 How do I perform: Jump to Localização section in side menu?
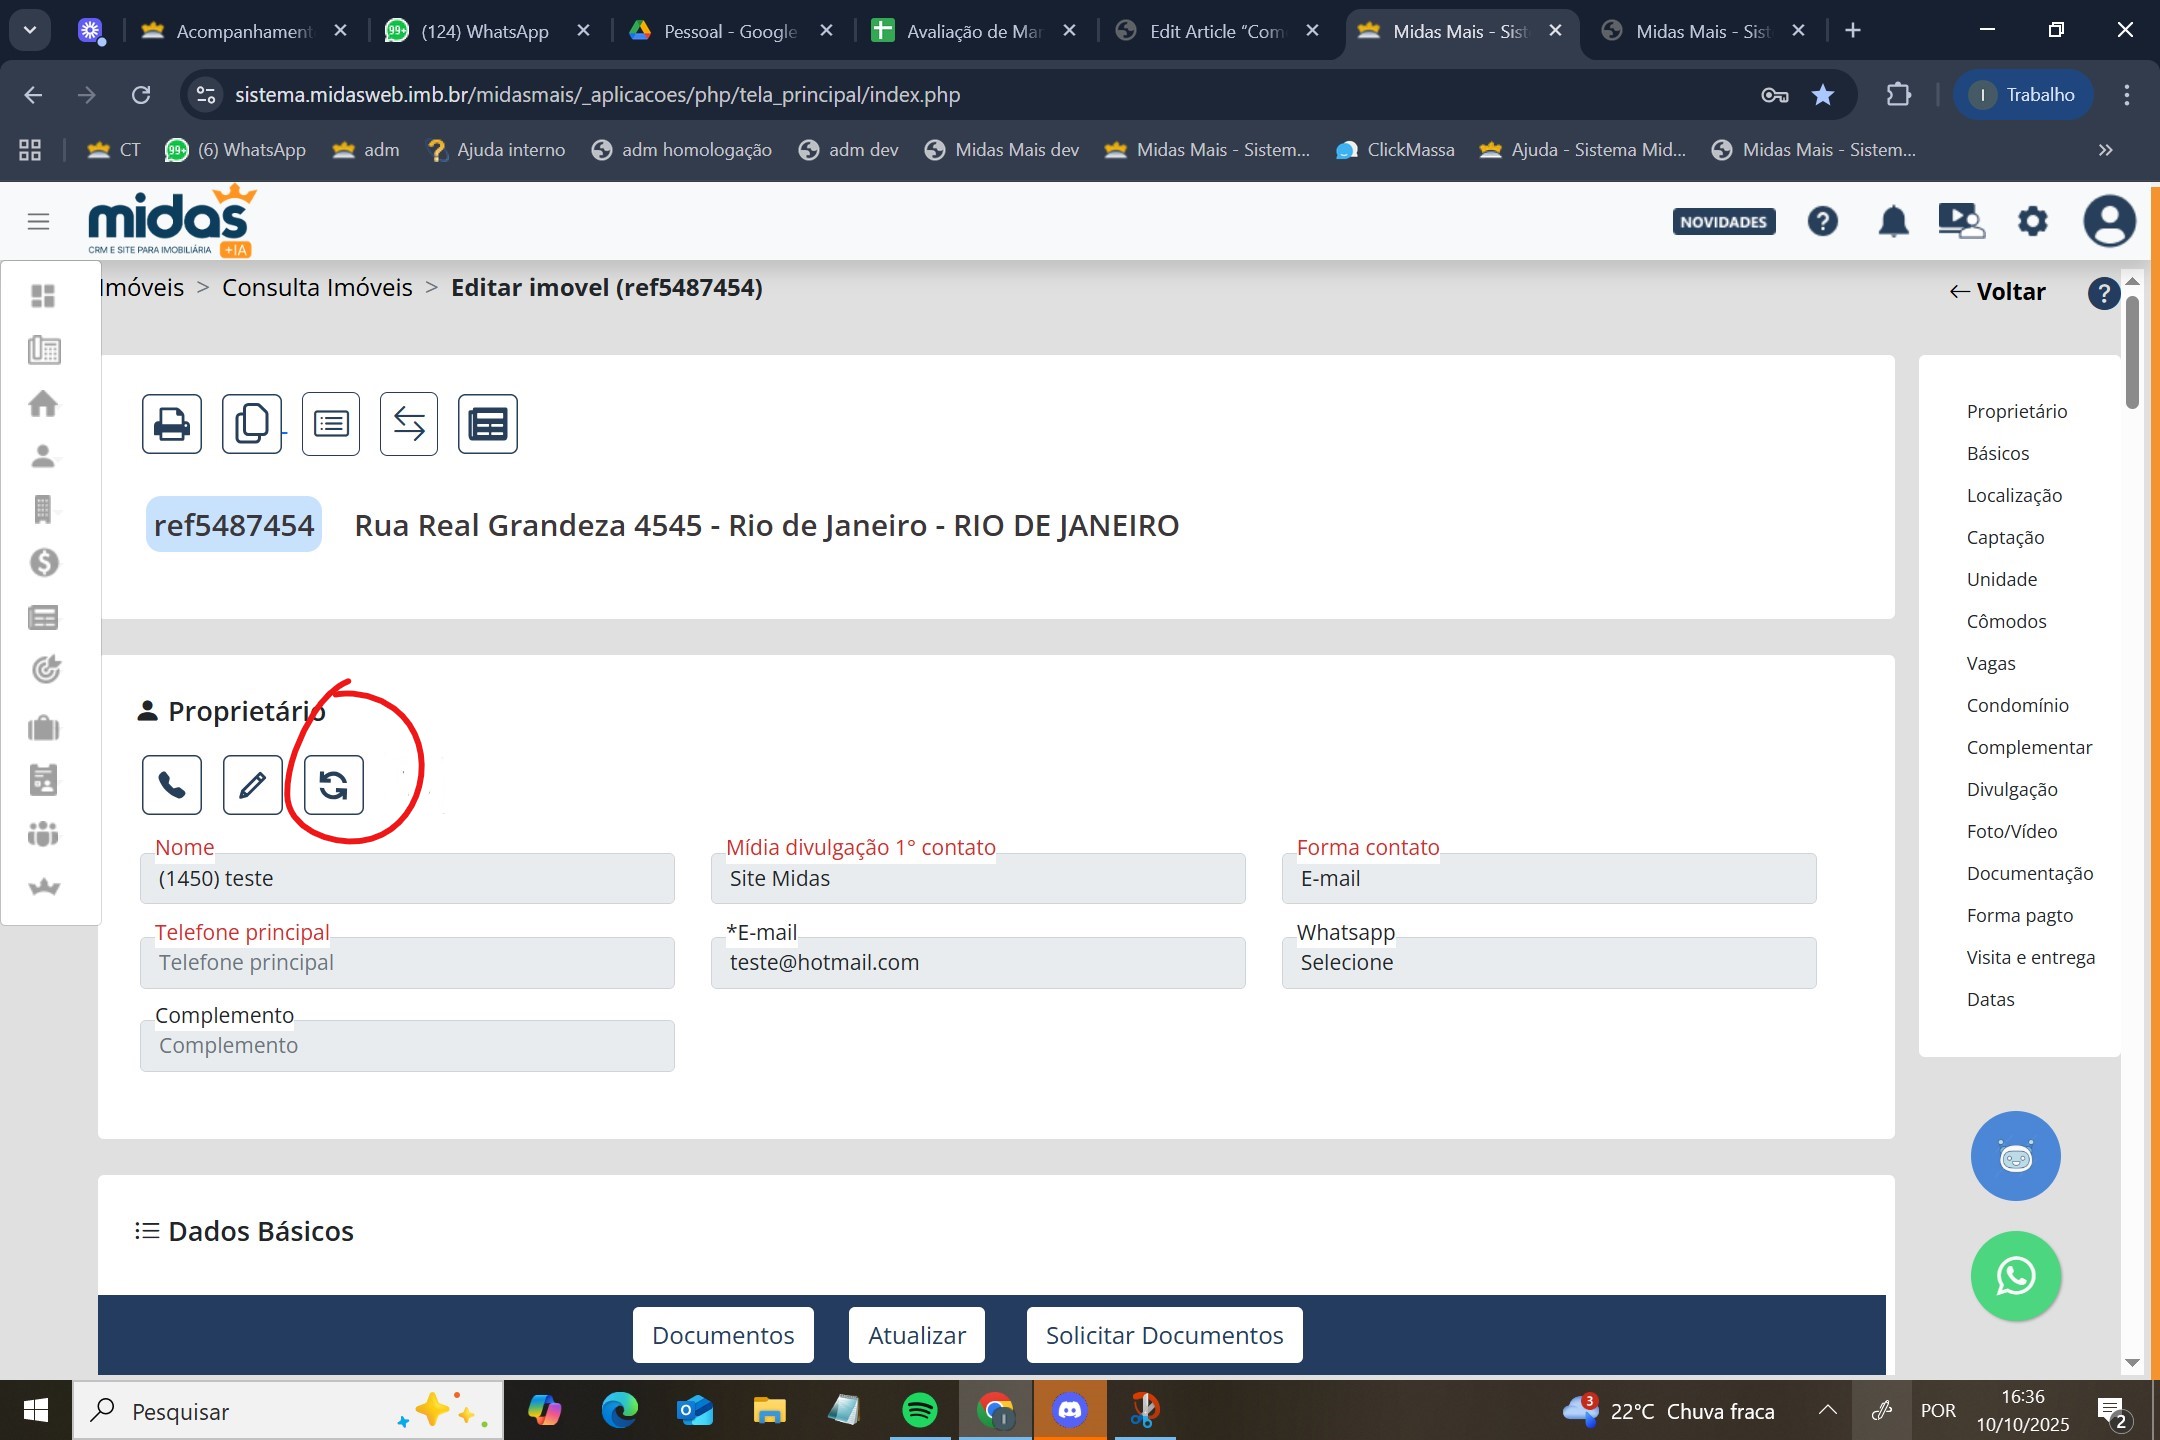2014,496
